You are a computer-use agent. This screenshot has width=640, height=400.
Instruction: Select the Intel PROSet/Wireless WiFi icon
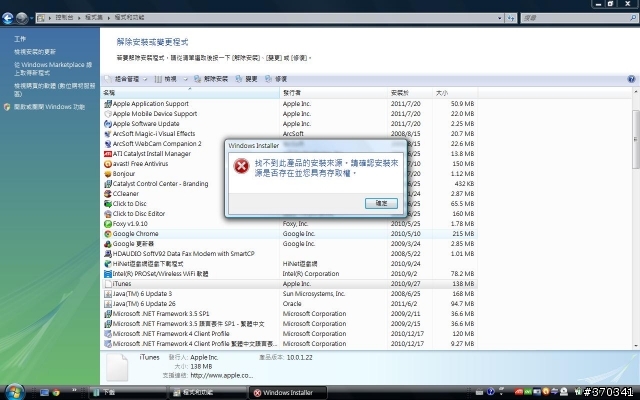[x=108, y=274]
